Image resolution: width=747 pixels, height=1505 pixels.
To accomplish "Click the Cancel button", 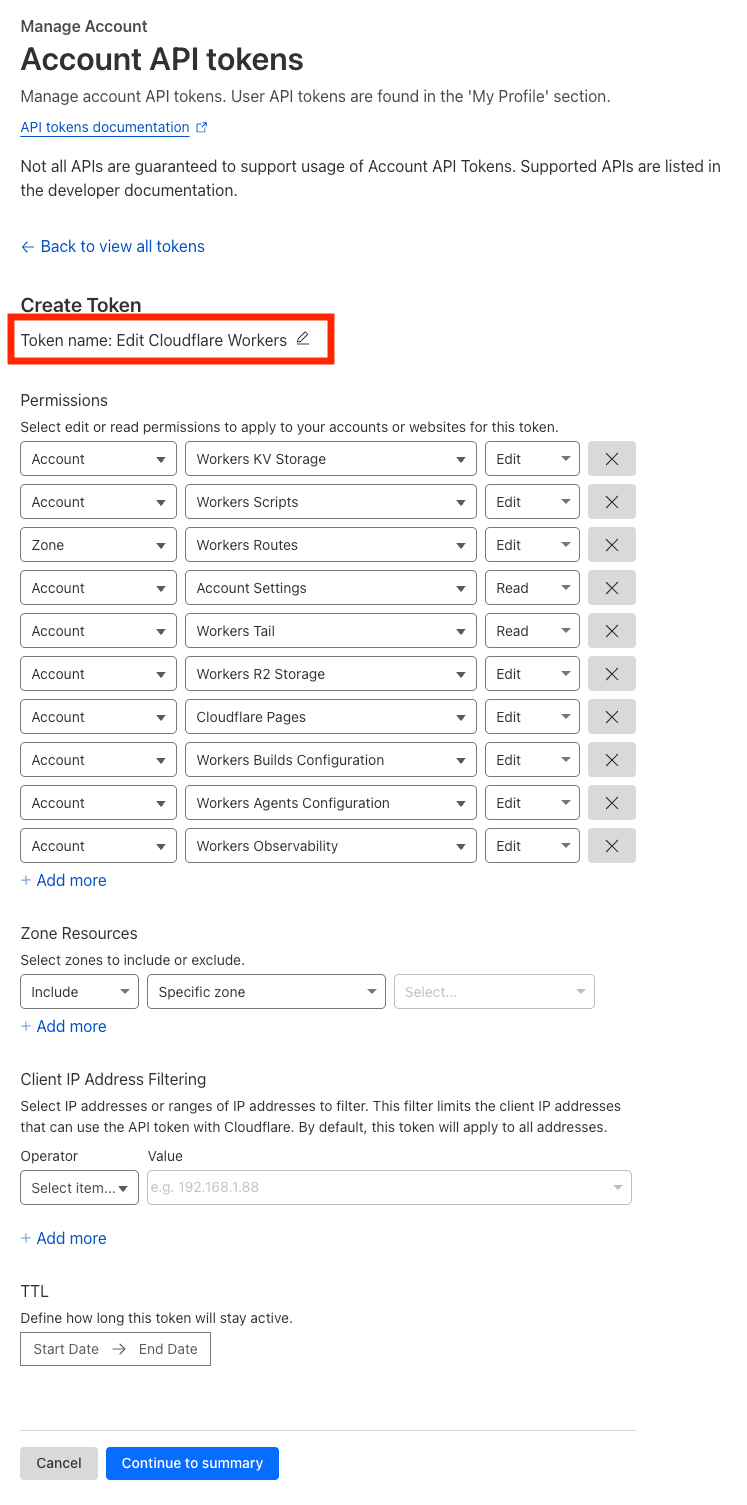I will click(59, 1463).
